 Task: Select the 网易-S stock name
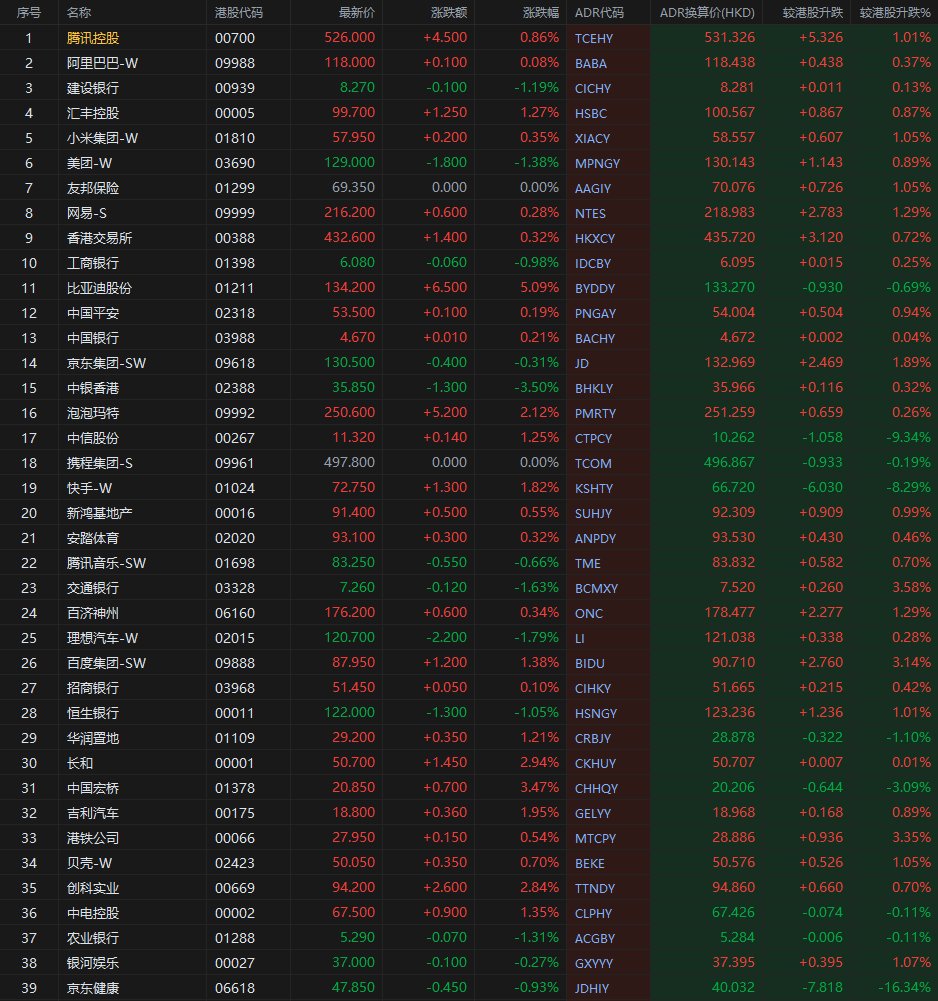86,213
